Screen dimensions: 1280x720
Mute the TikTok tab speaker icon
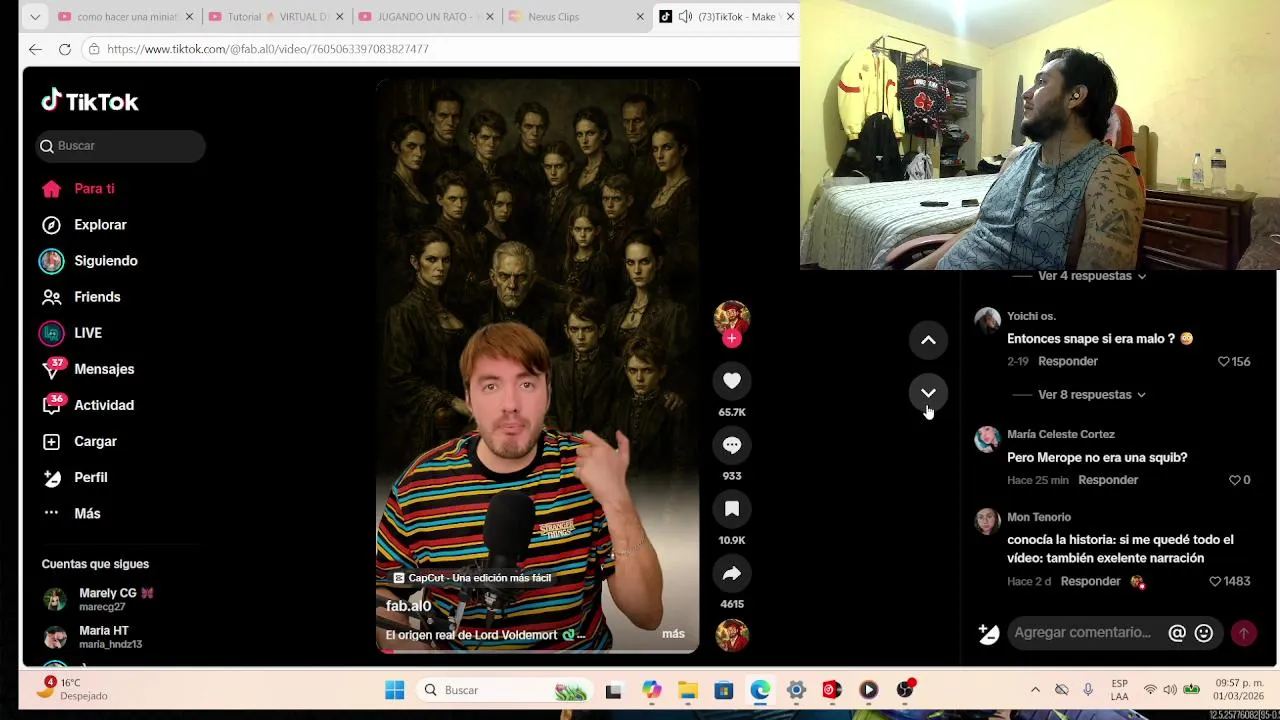click(685, 17)
